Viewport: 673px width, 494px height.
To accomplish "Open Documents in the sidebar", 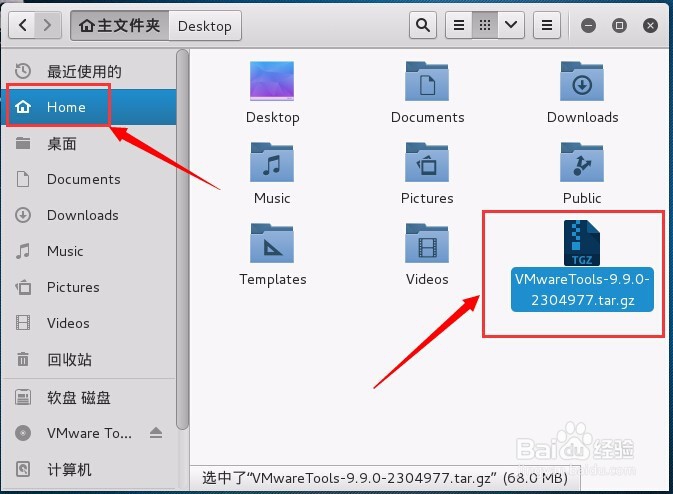I will point(90,179).
